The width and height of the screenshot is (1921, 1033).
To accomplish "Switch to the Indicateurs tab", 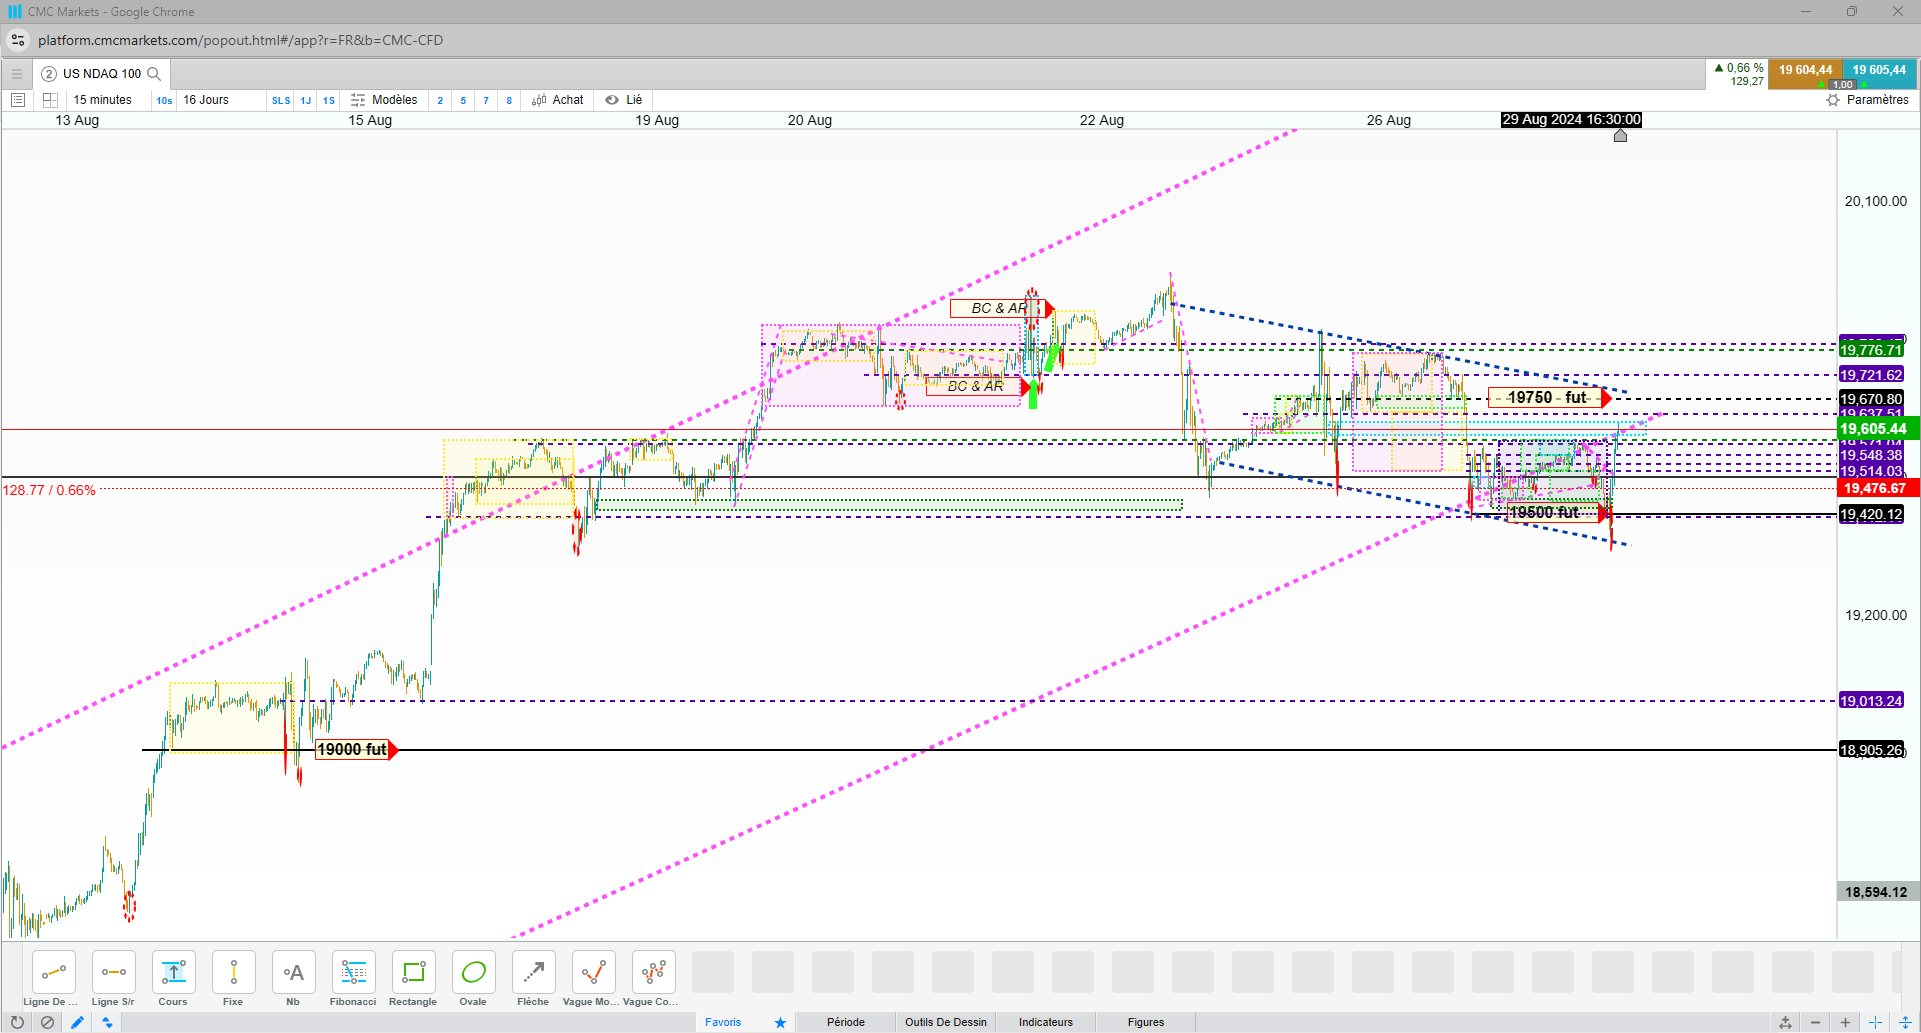I will pyautogui.click(x=1045, y=1022).
